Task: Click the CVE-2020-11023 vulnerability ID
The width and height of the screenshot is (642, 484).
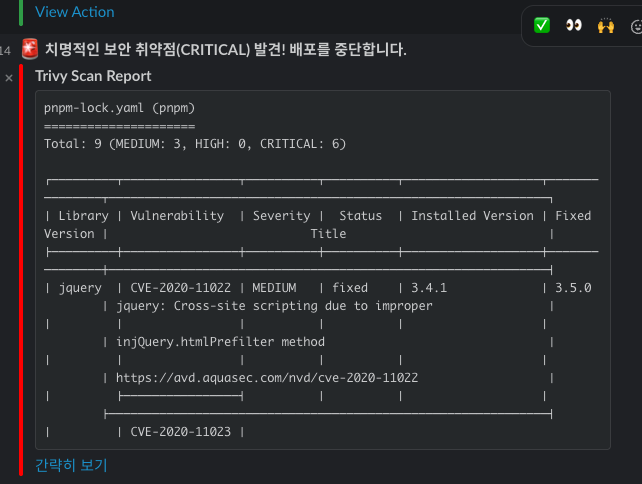Action: (180, 432)
